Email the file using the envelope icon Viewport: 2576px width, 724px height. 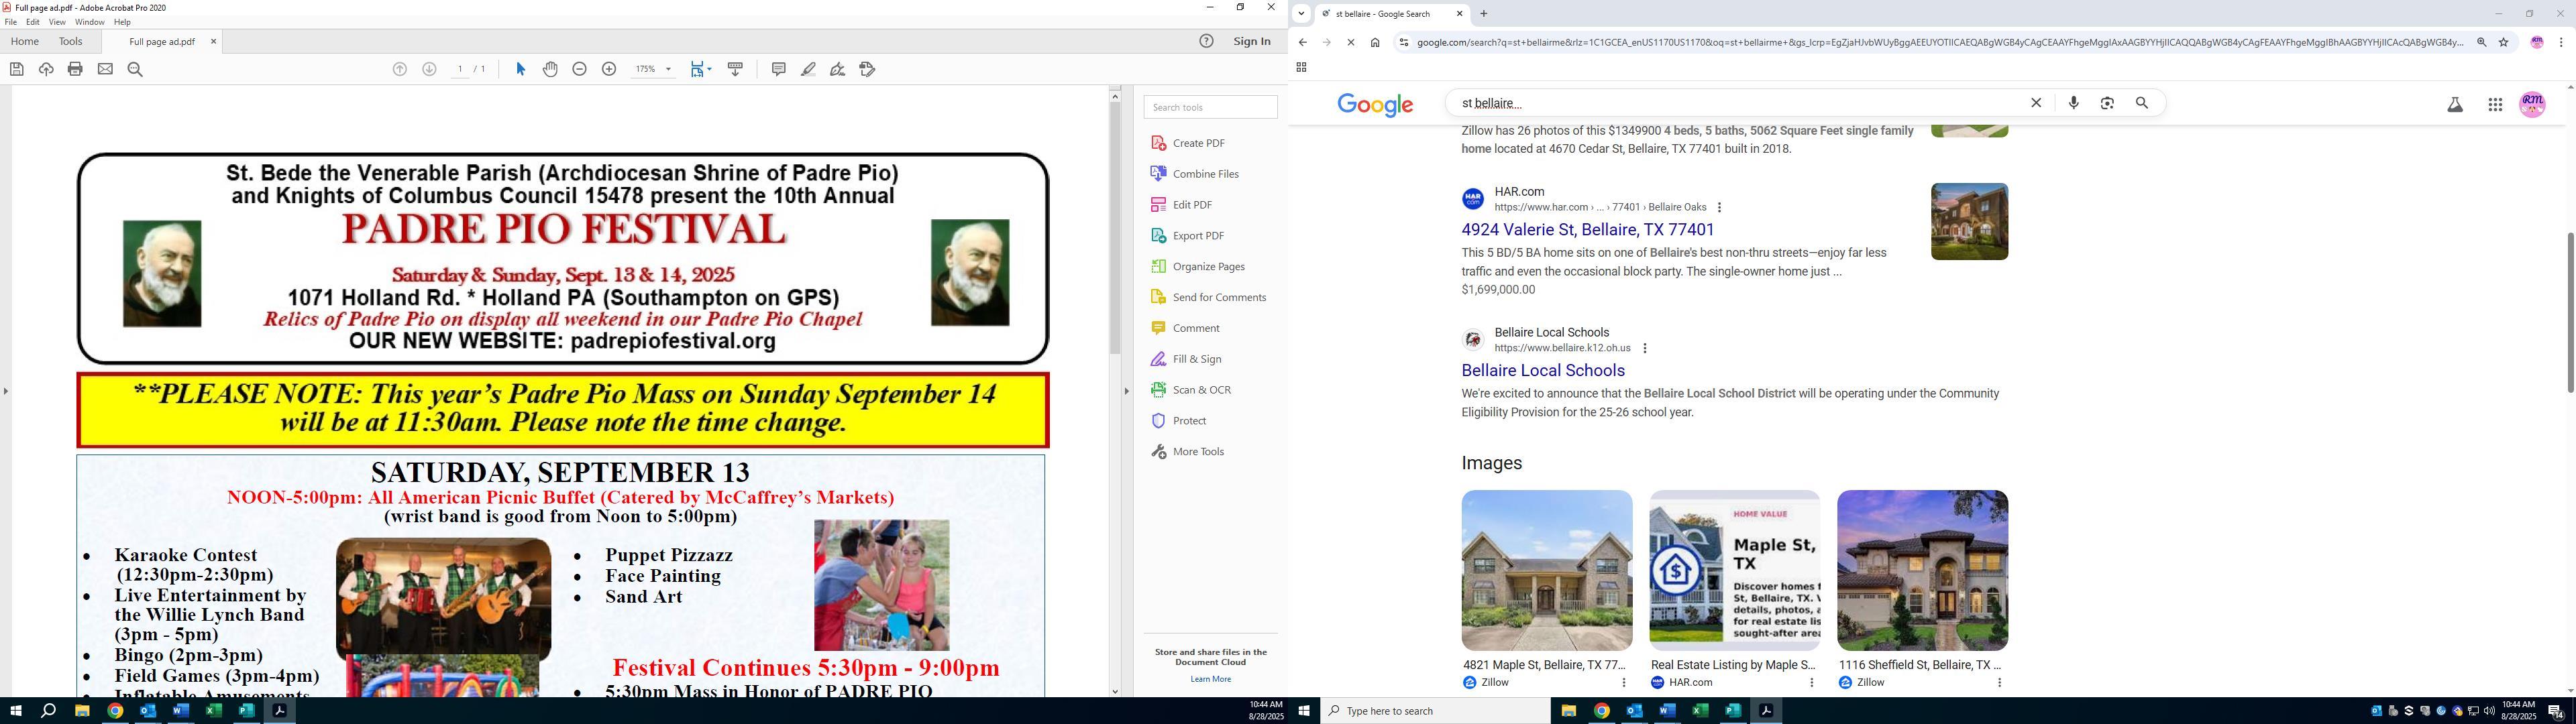pos(105,69)
